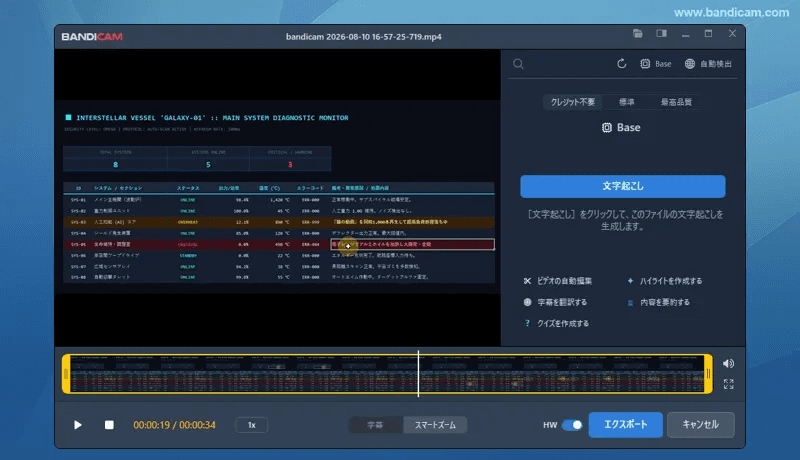Click the refresh arrow icon
This screenshot has height=460, width=800.
[621, 64]
